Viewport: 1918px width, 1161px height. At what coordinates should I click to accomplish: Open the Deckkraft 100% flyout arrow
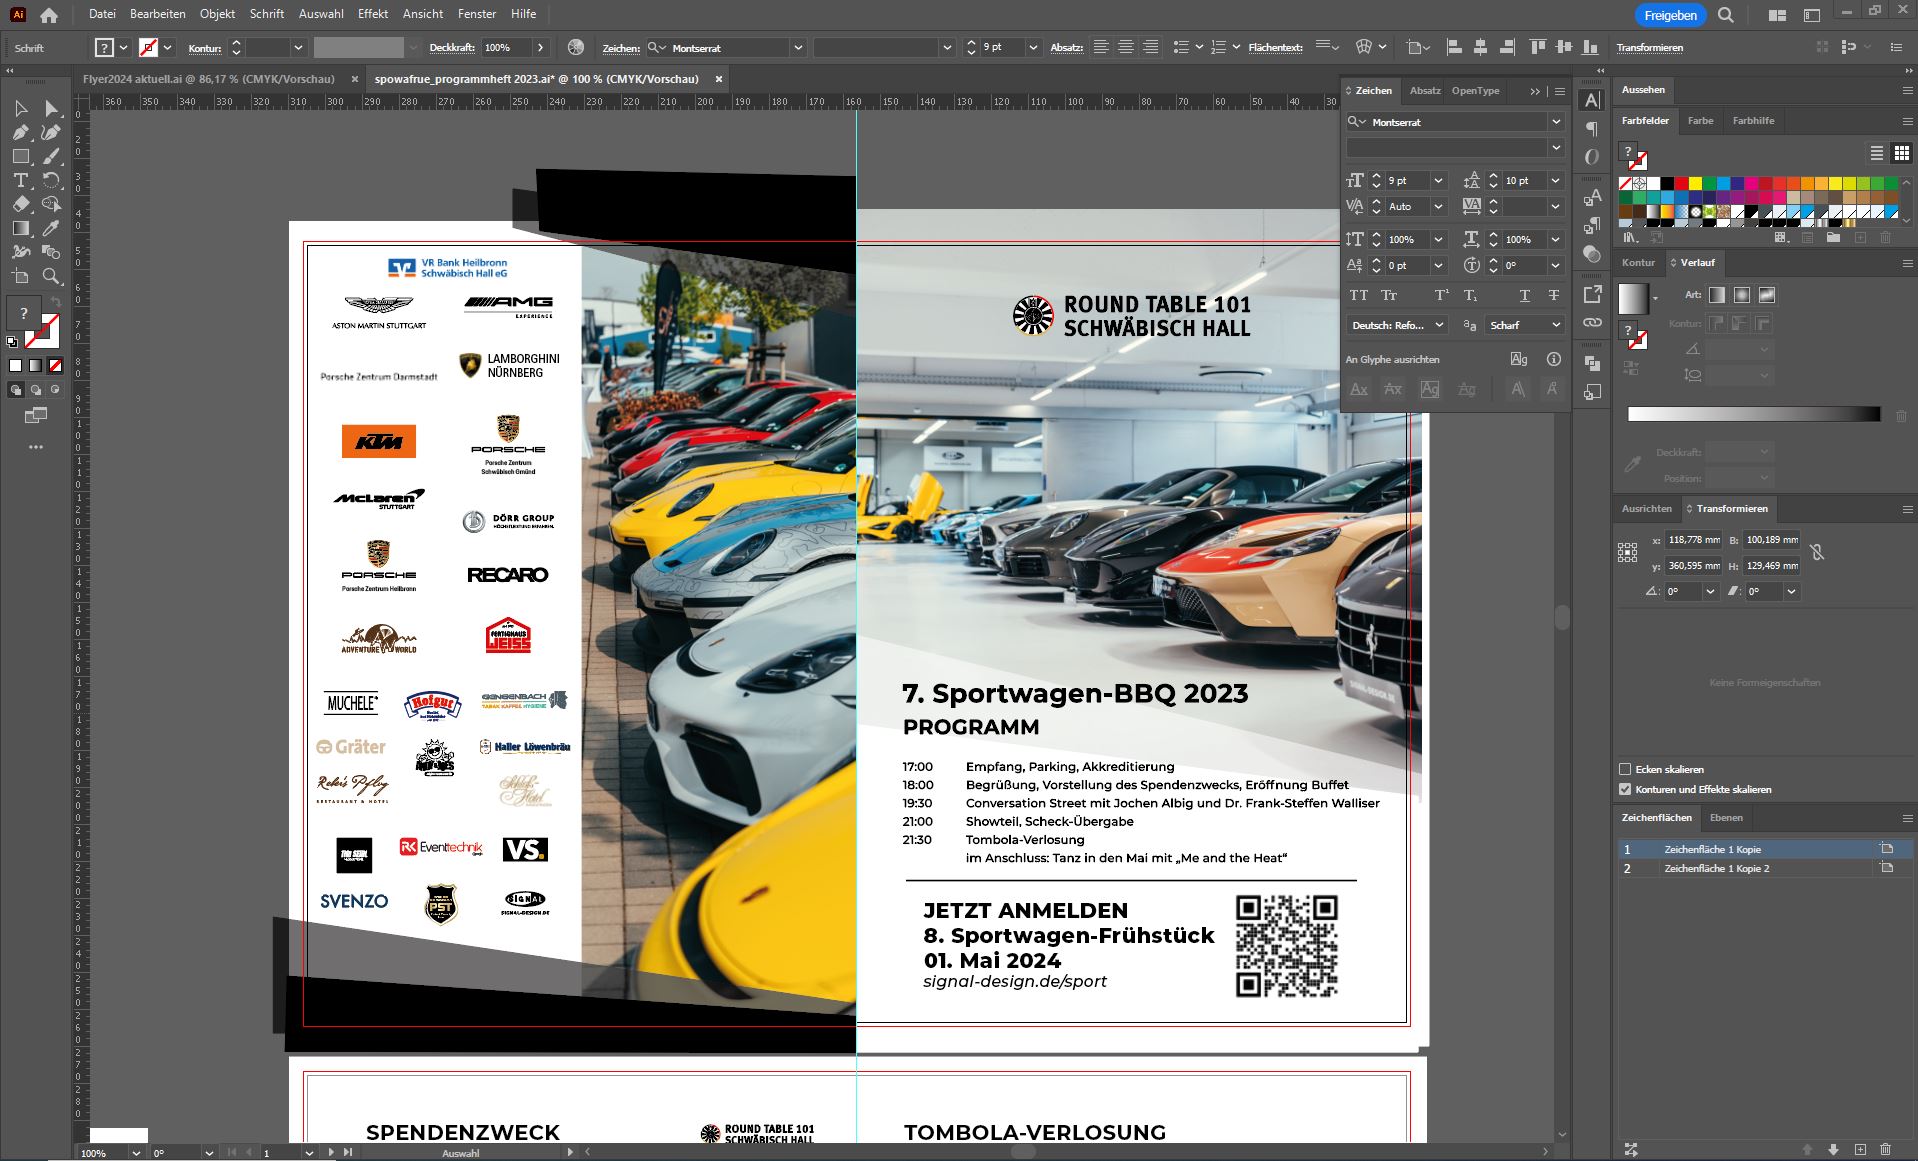(541, 47)
